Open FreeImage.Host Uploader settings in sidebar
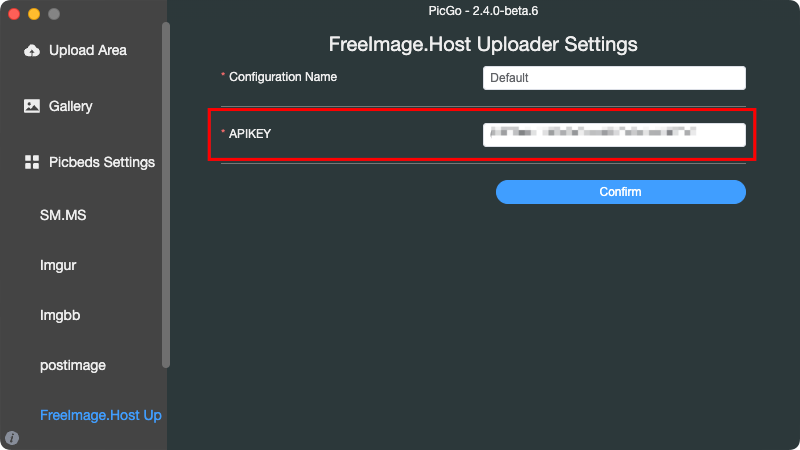 (101, 415)
